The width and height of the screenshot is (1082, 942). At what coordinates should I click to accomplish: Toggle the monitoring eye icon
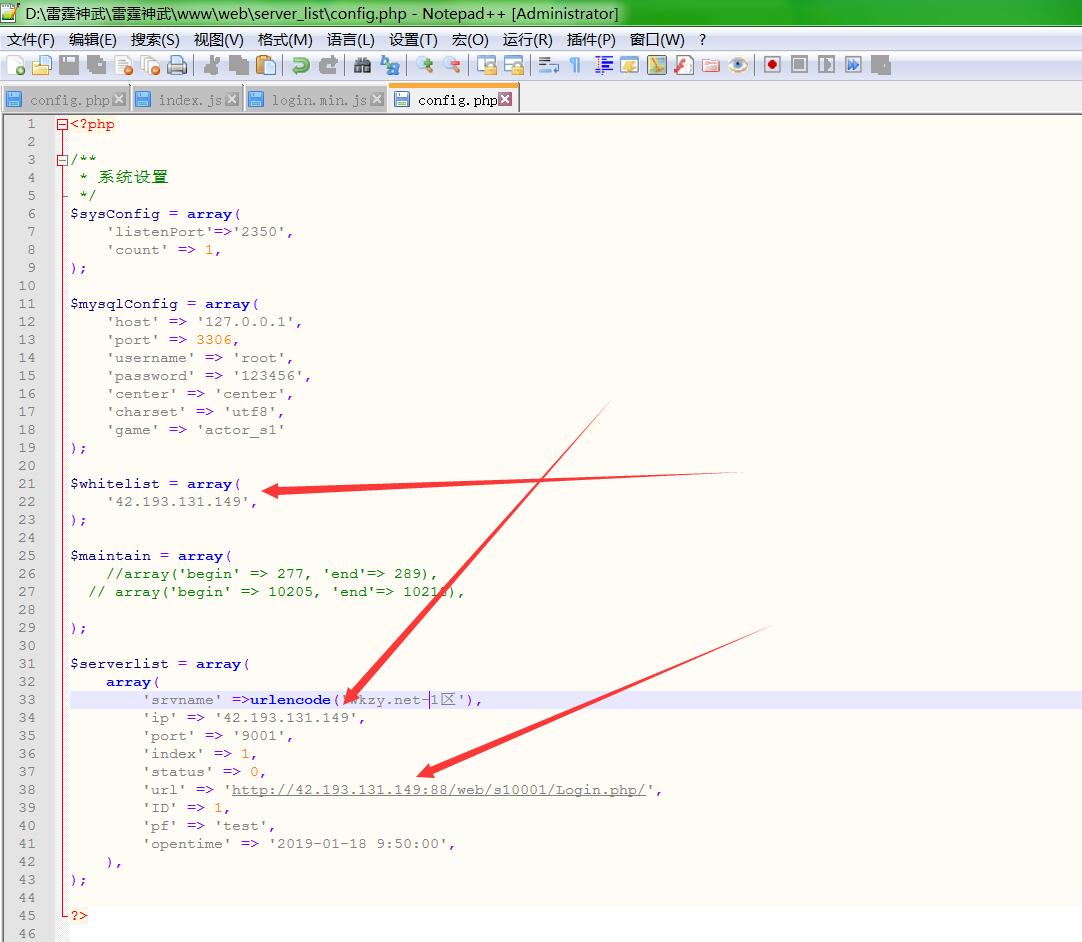tap(738, 66)
